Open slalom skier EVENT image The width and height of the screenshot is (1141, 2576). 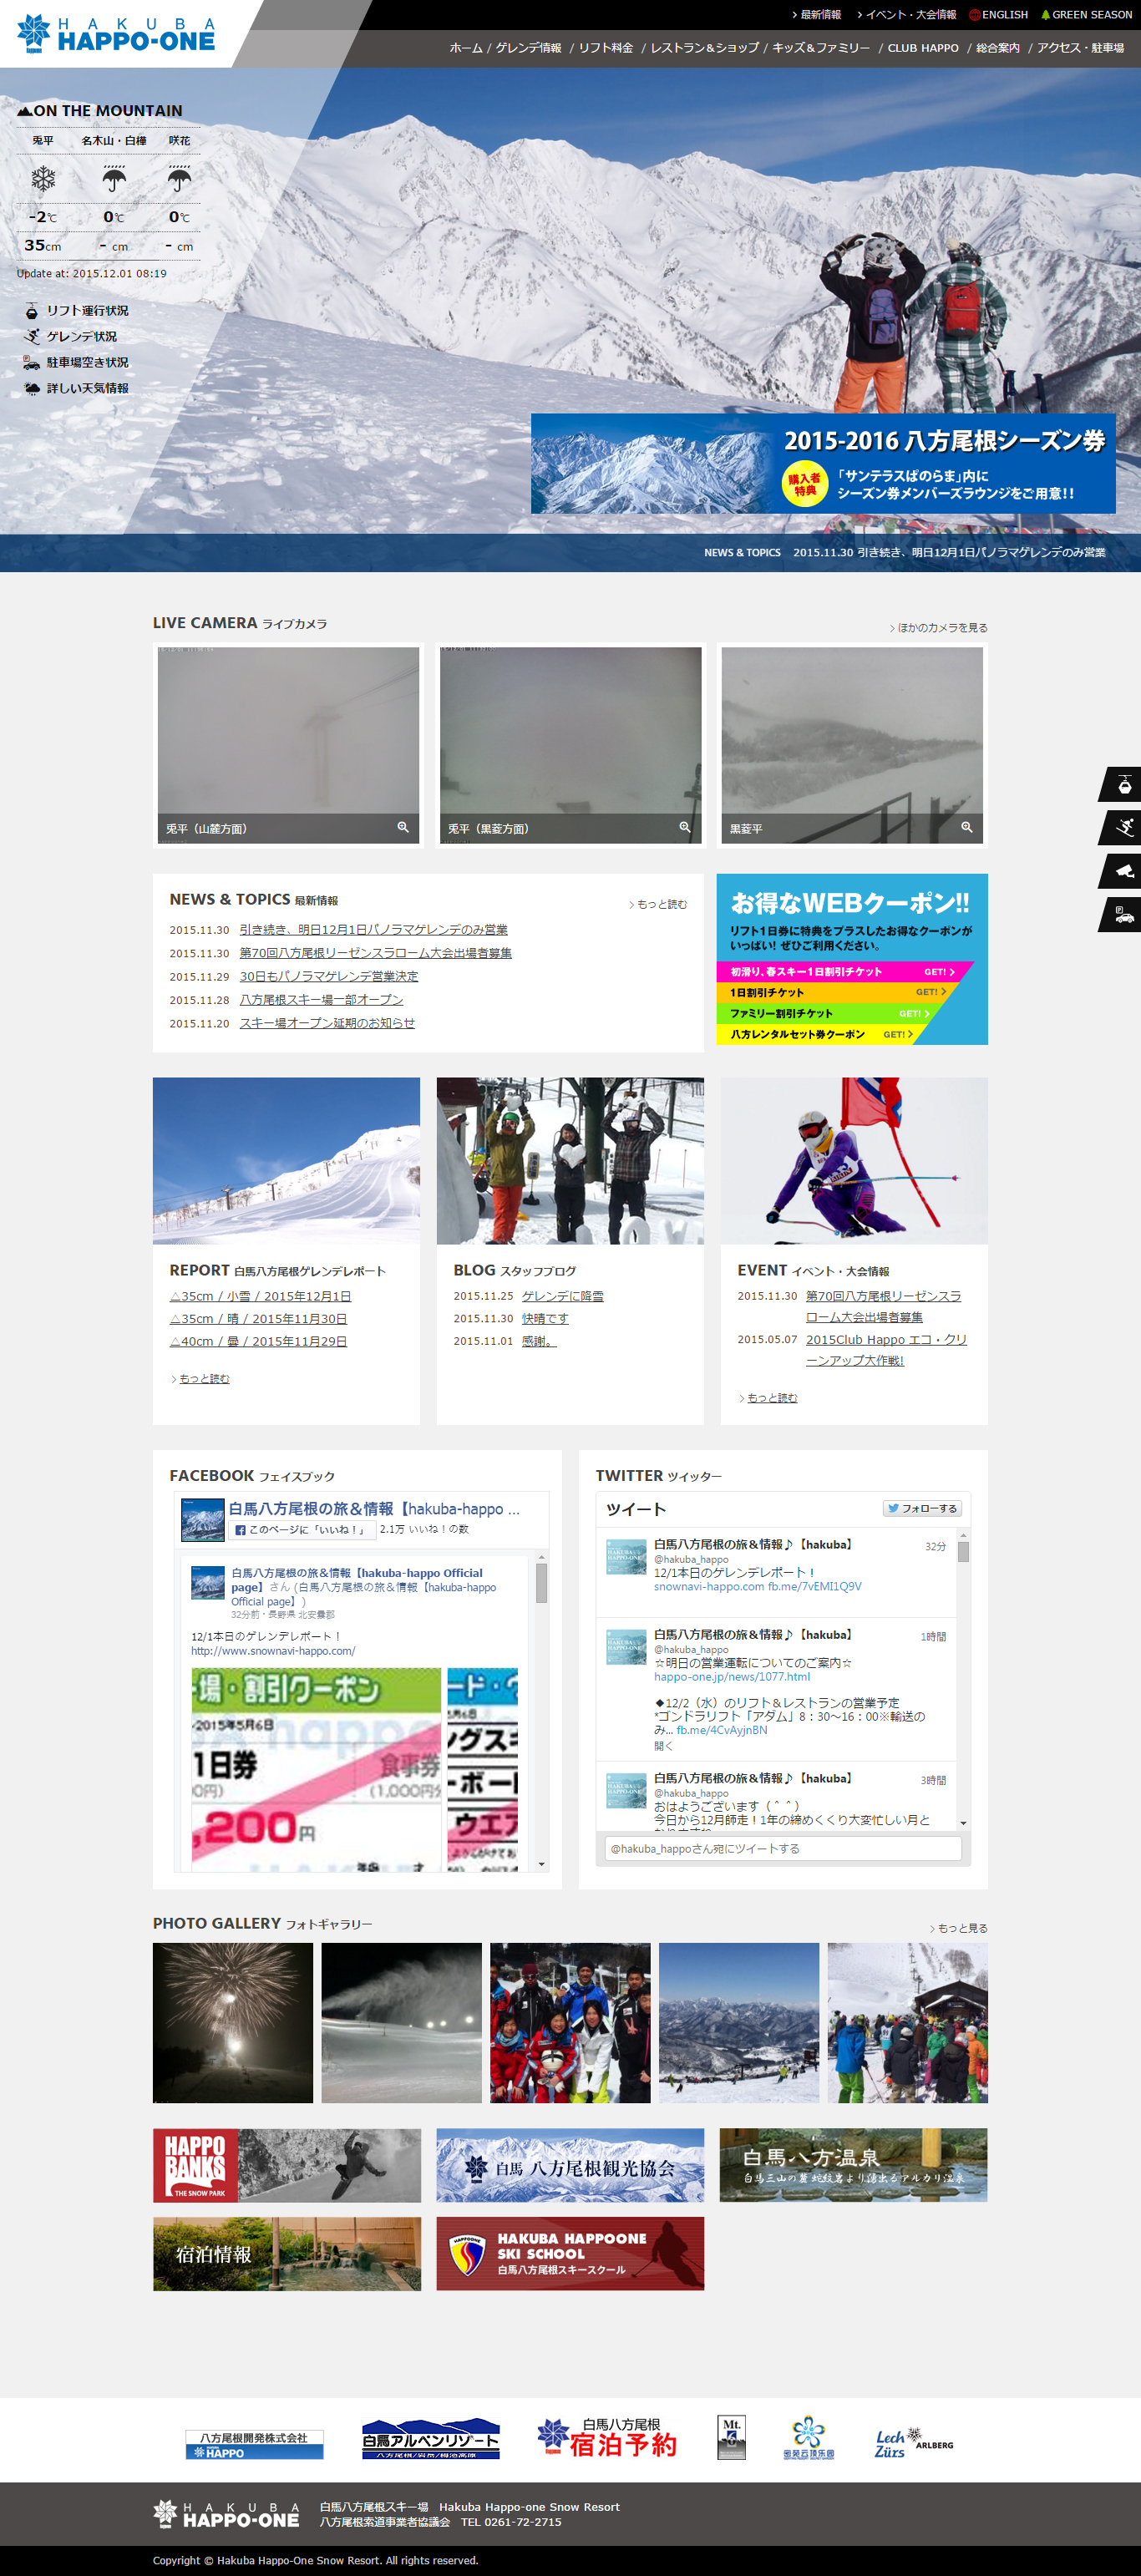854,1161
